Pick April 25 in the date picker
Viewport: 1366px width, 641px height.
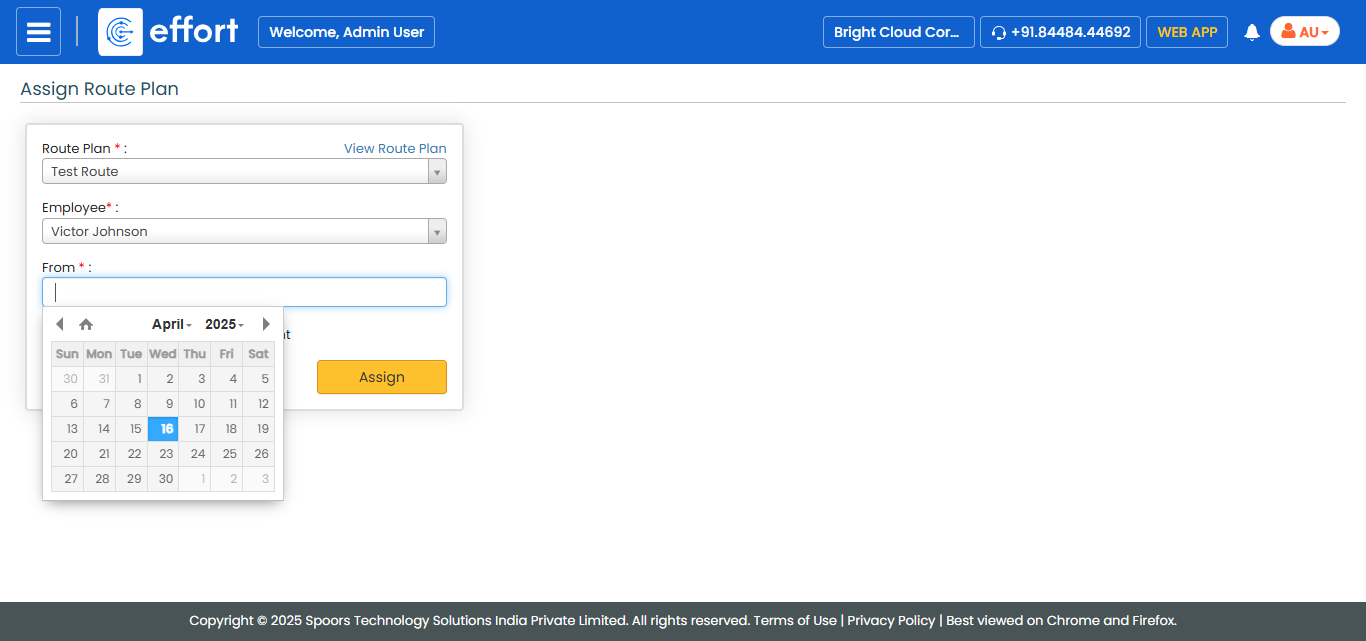(227, 454)
